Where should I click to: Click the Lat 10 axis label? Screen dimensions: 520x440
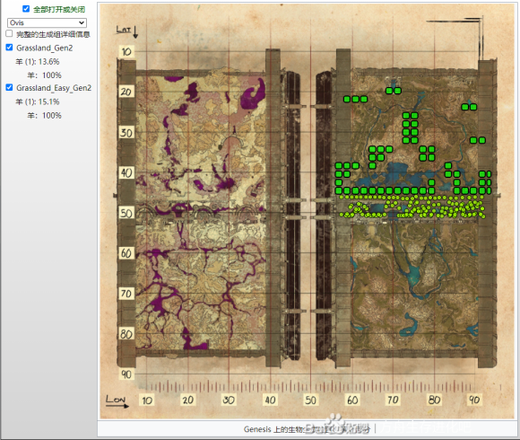[127, 52]
